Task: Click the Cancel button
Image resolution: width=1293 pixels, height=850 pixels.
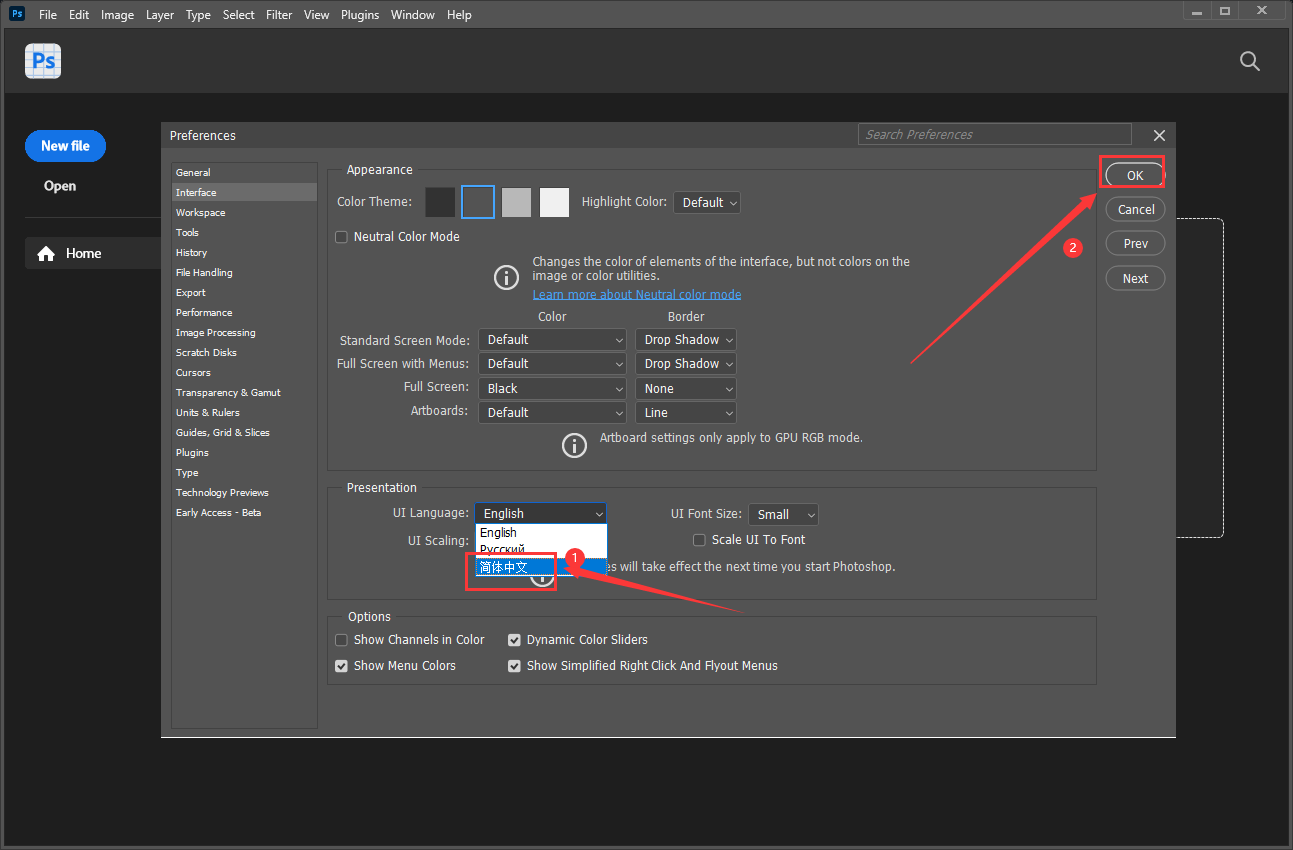Action: [1135, 210]
